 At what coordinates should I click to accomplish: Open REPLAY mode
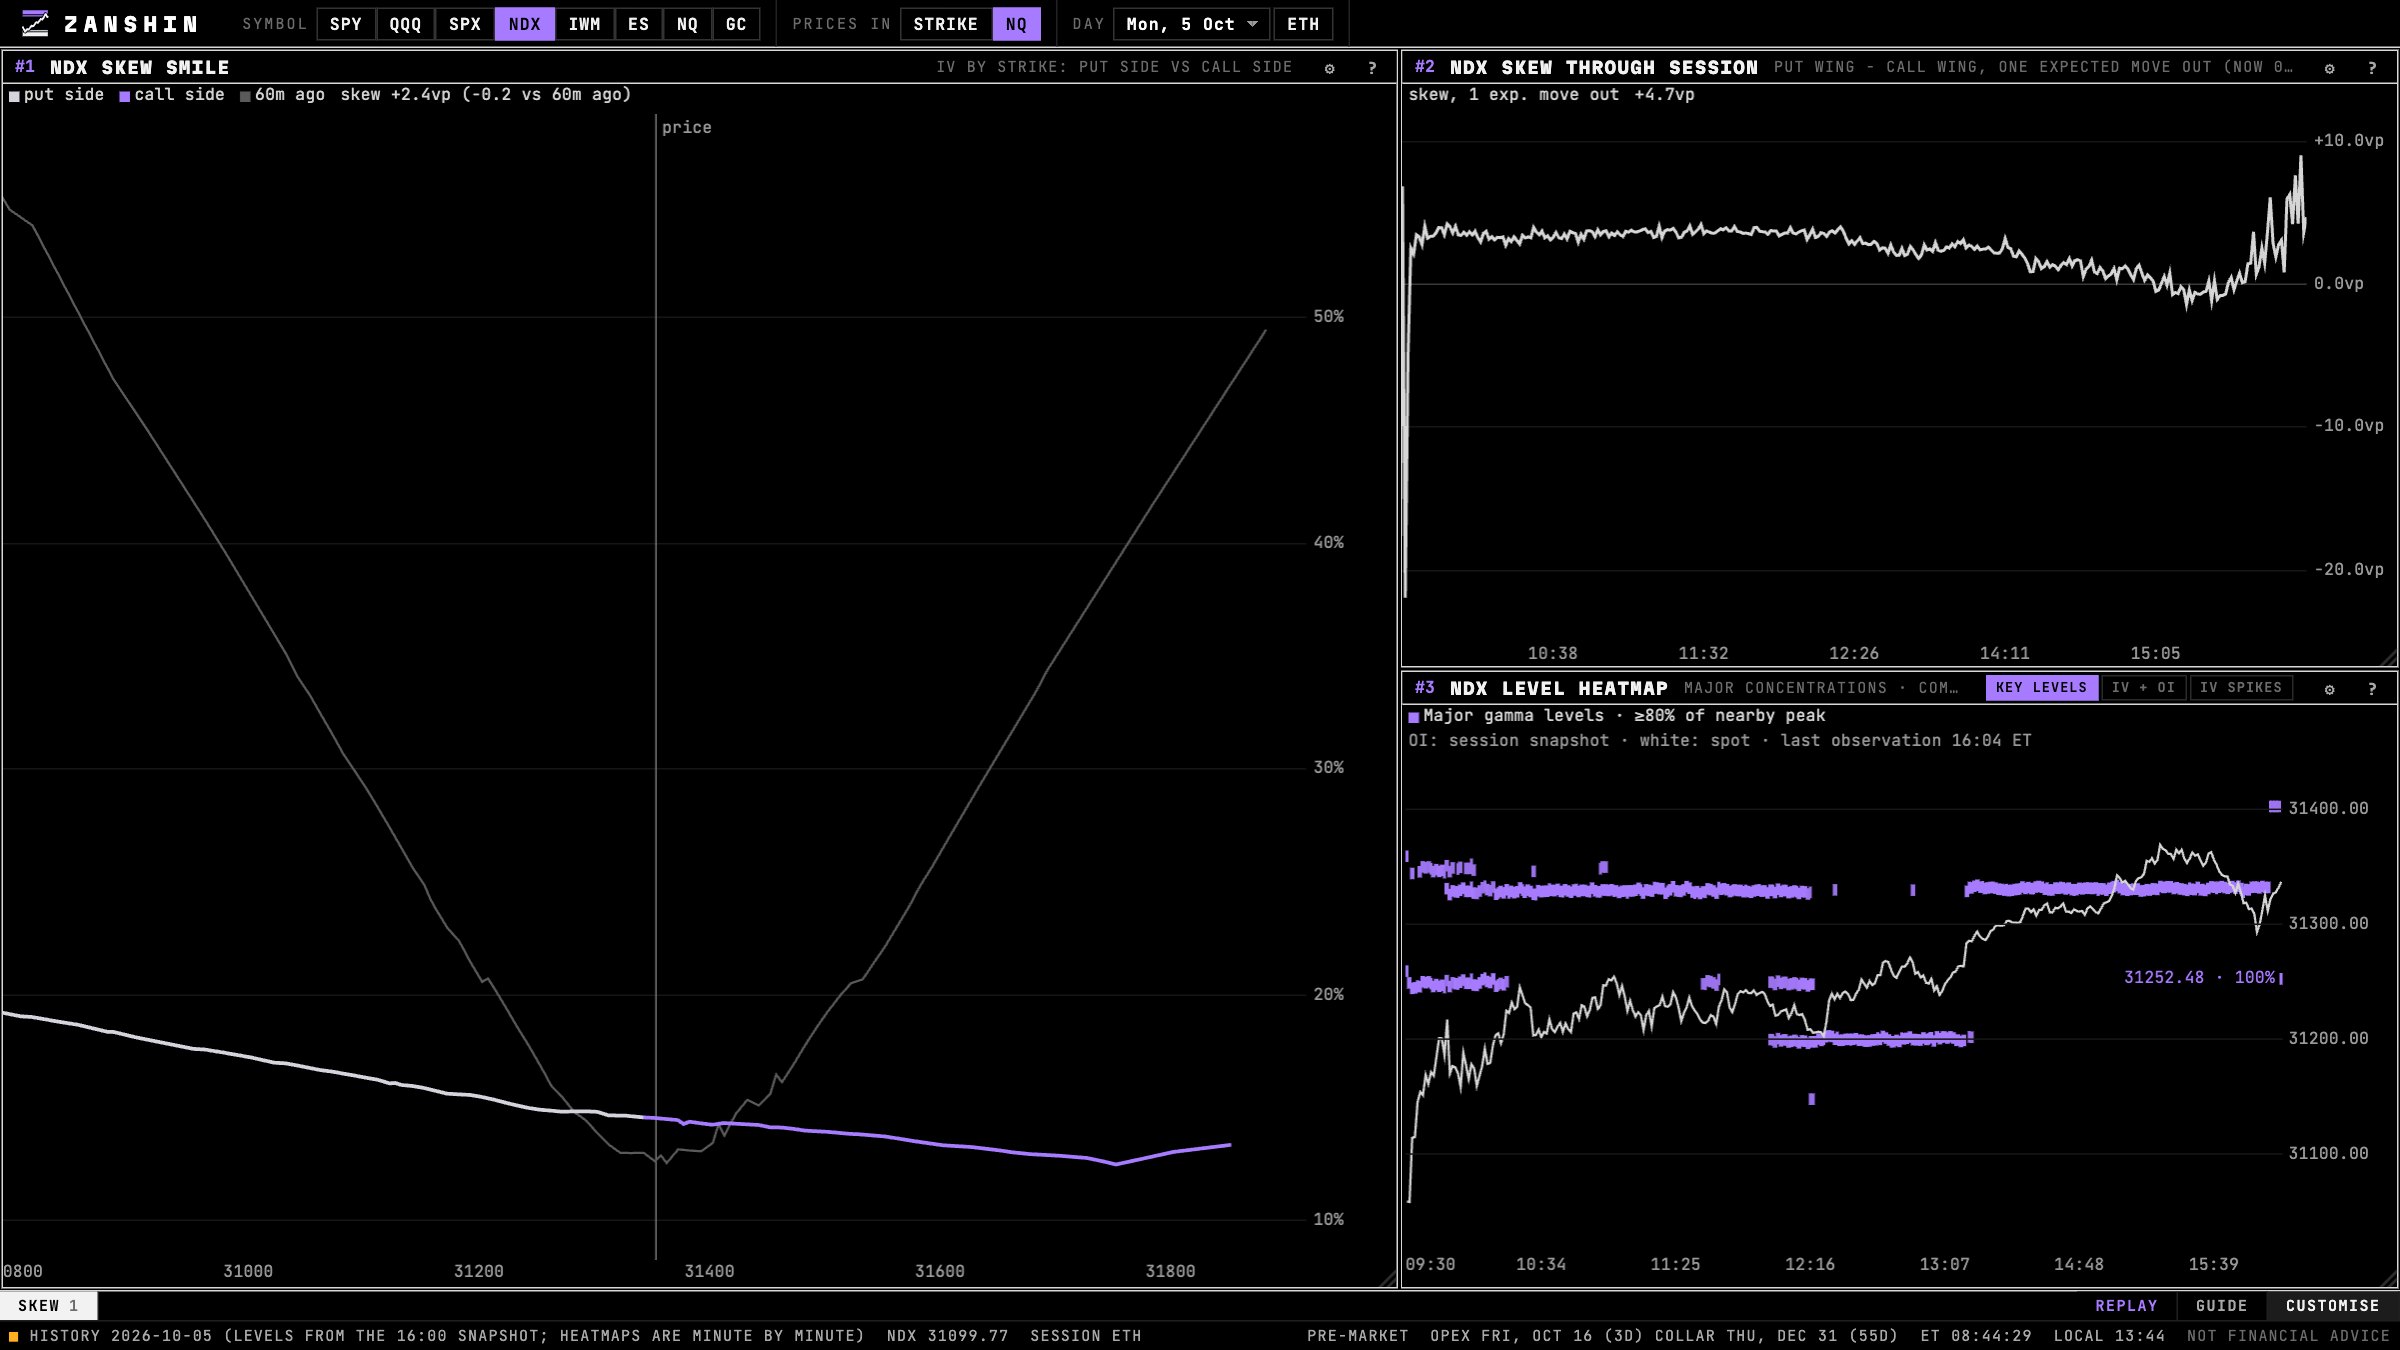point(2126,1306)
